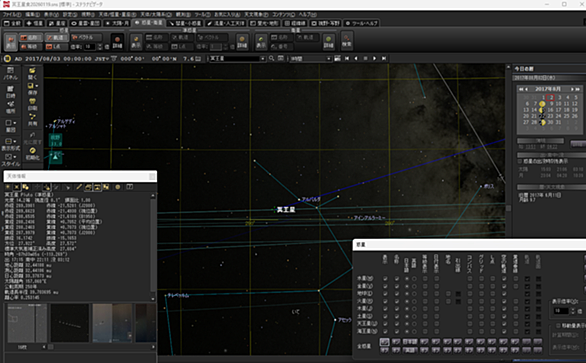Open the ファイル menu
Screen dimensions: 586x363
[12, 15]
